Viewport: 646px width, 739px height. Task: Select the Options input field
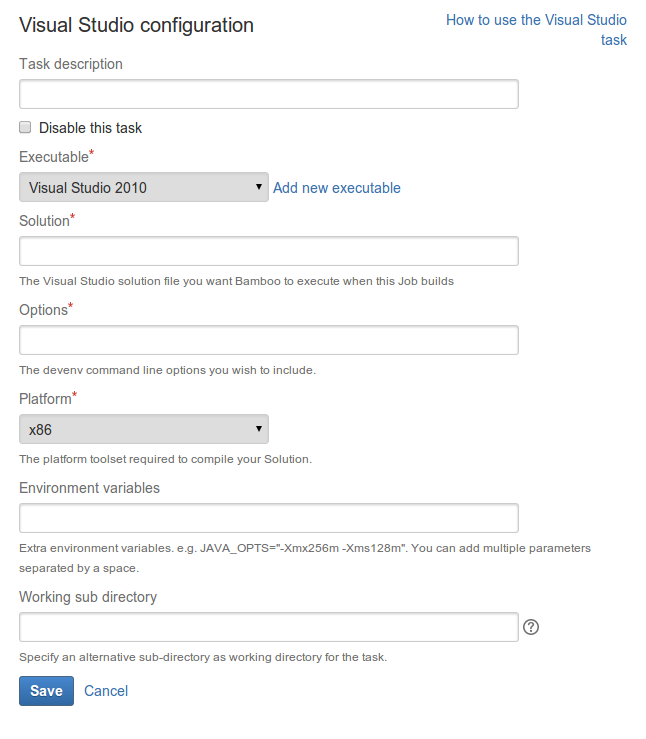click(x=269, y=340)
